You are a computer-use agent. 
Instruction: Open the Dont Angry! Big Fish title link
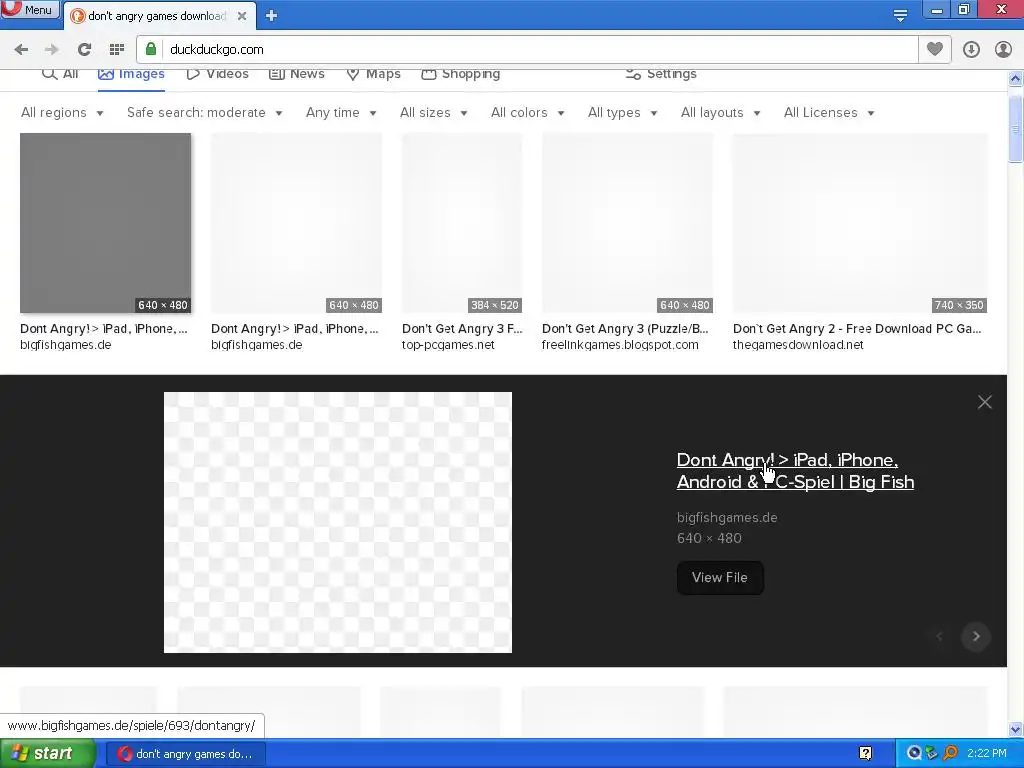click(x=795, y=471)
